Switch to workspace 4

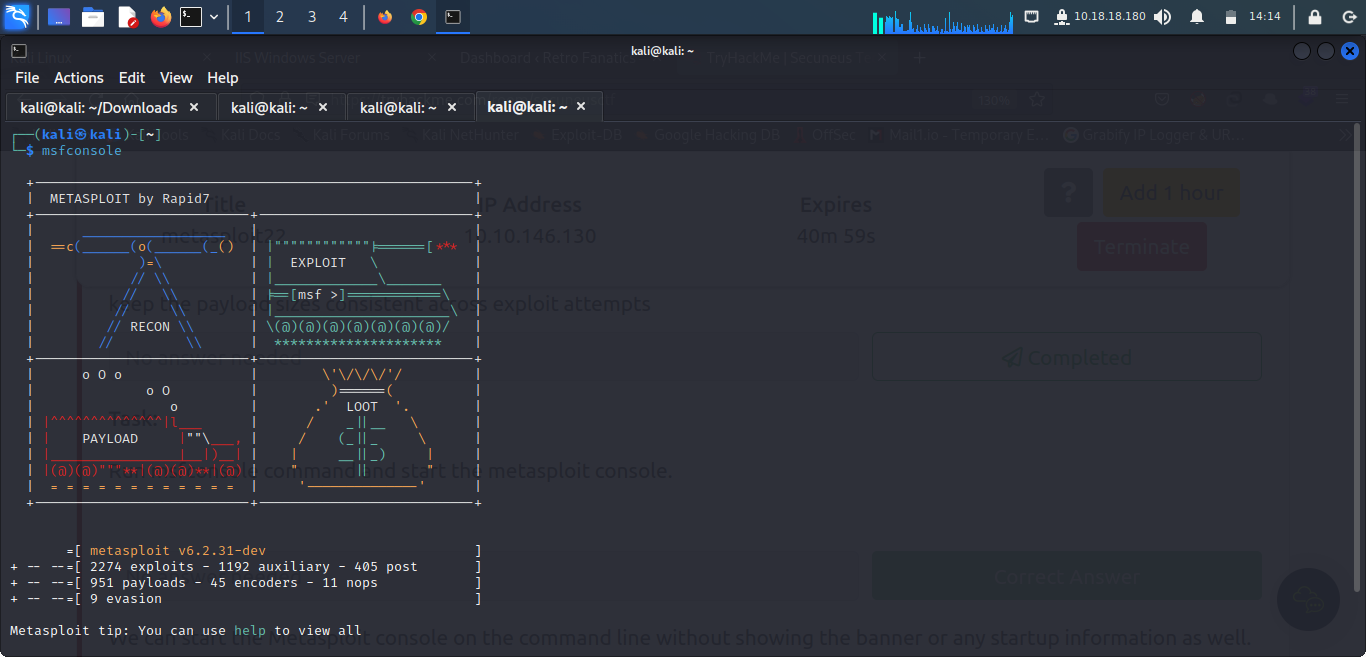click(x=344, y=17)
